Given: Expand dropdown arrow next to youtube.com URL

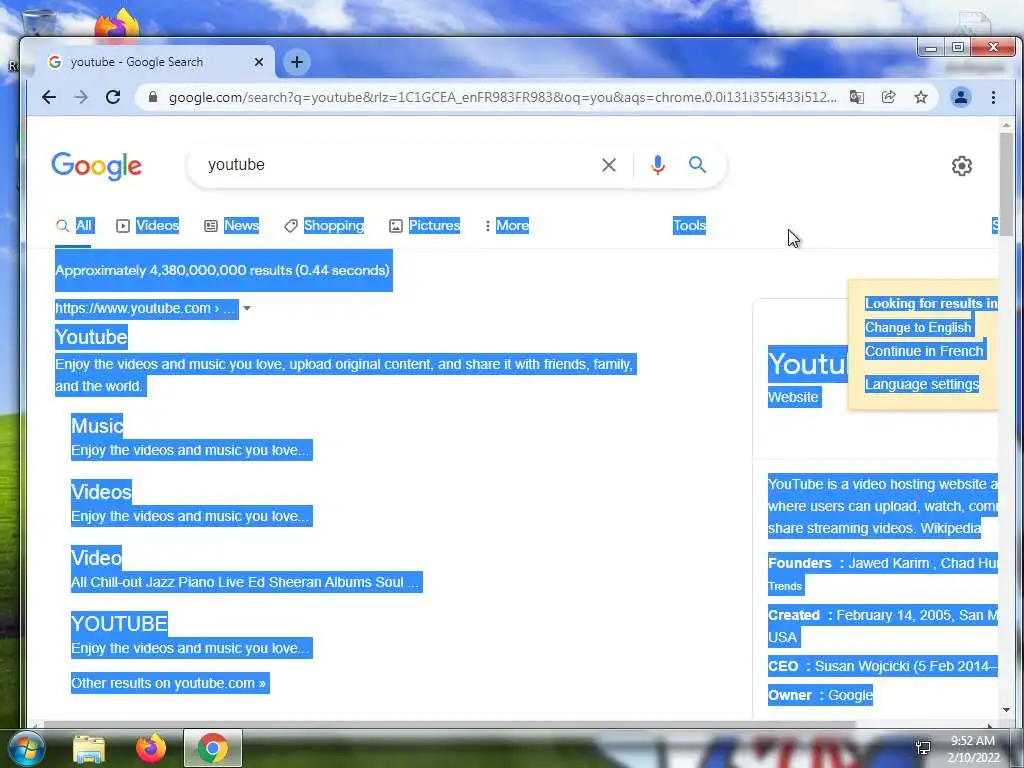Looking at the screenshot, I should coord(247,308).
